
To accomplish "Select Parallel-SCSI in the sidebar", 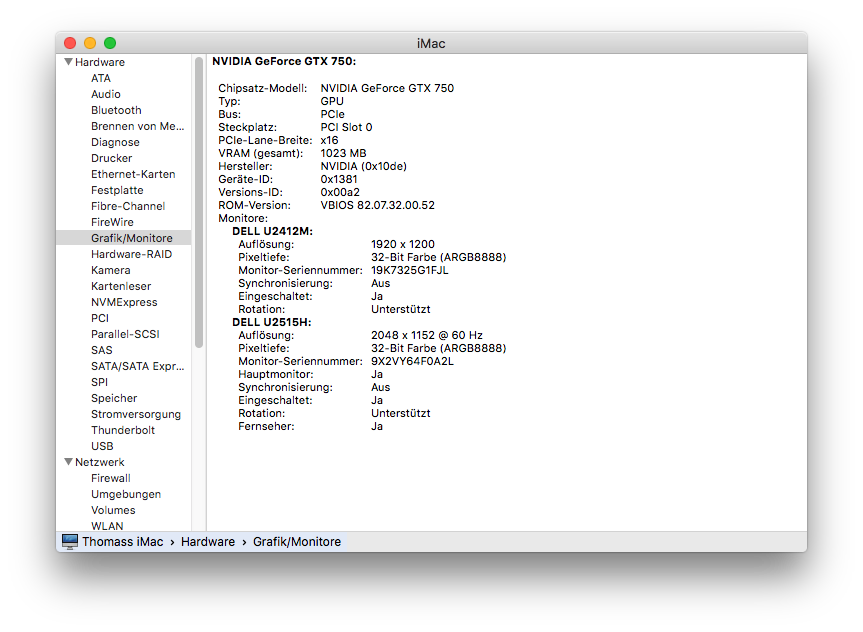I will (125, 334).
